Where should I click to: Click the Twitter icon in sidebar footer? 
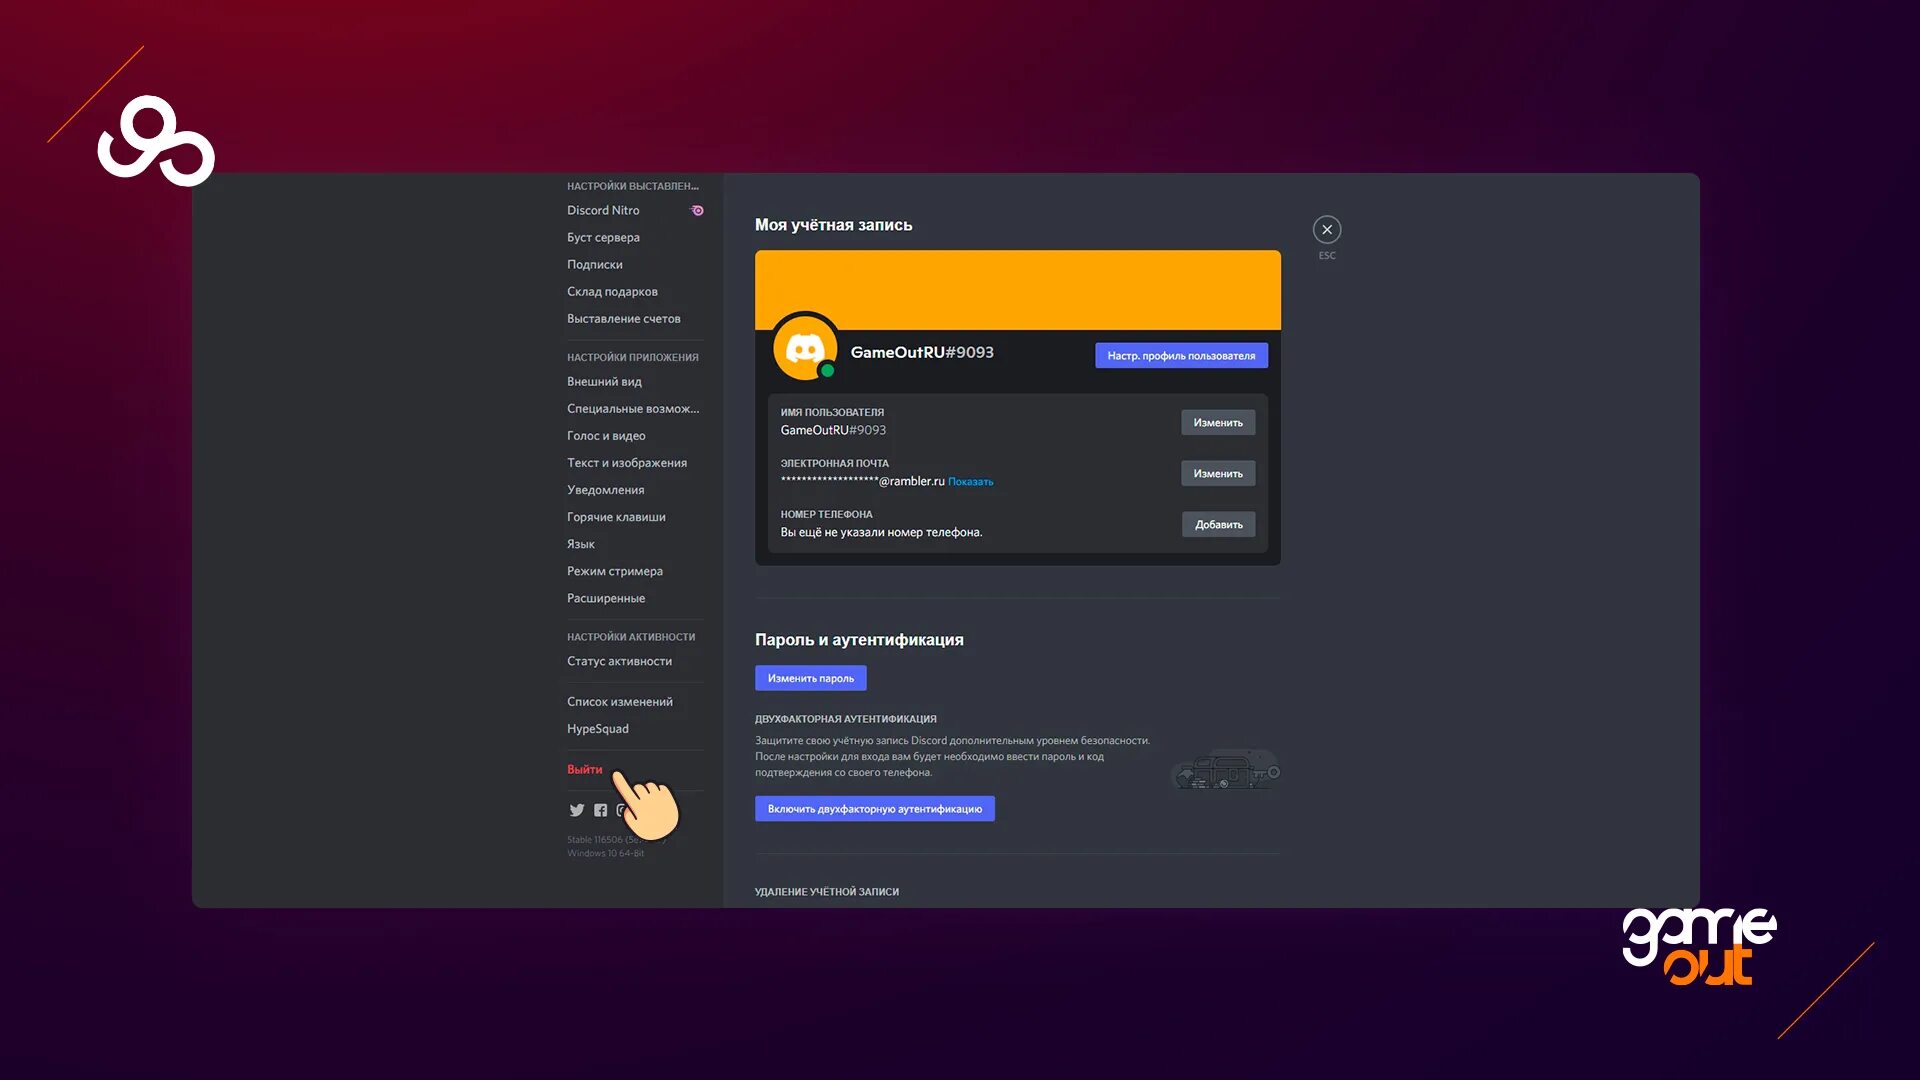pyautogui.click(x=577, y=810)
